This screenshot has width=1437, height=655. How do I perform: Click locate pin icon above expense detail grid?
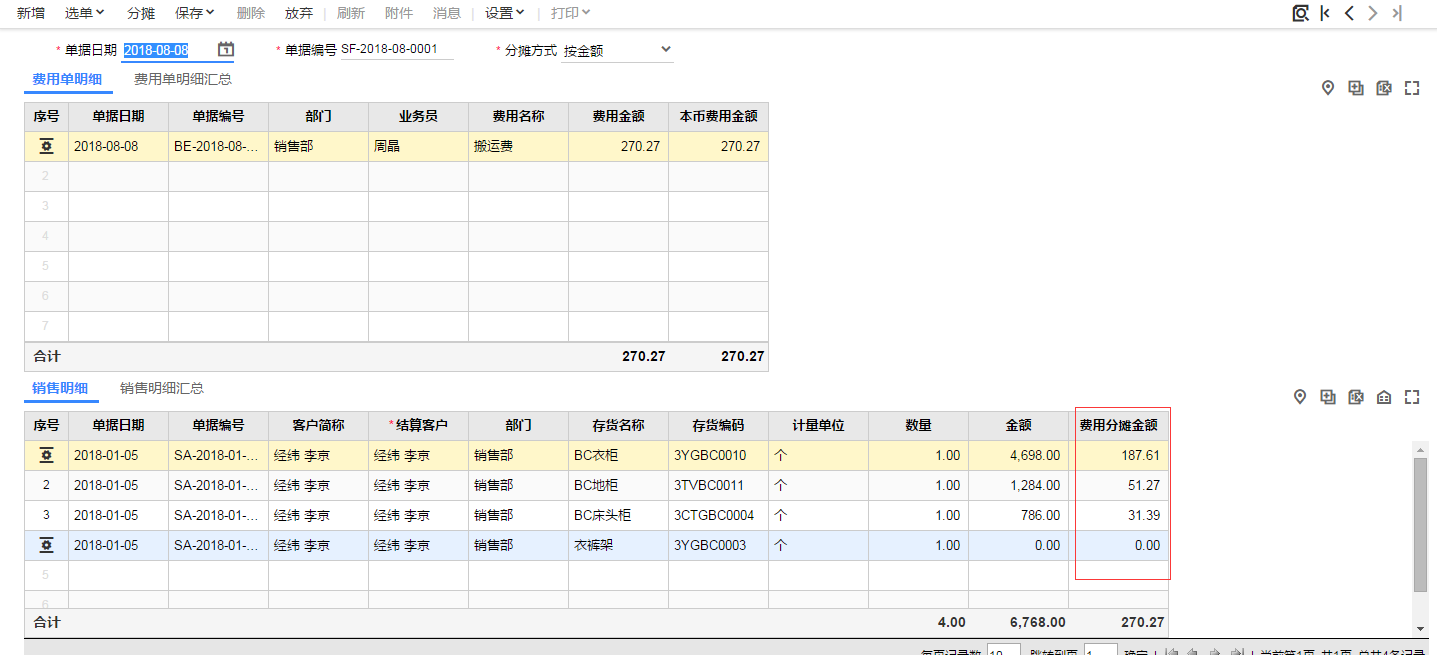coord(1328,88)
